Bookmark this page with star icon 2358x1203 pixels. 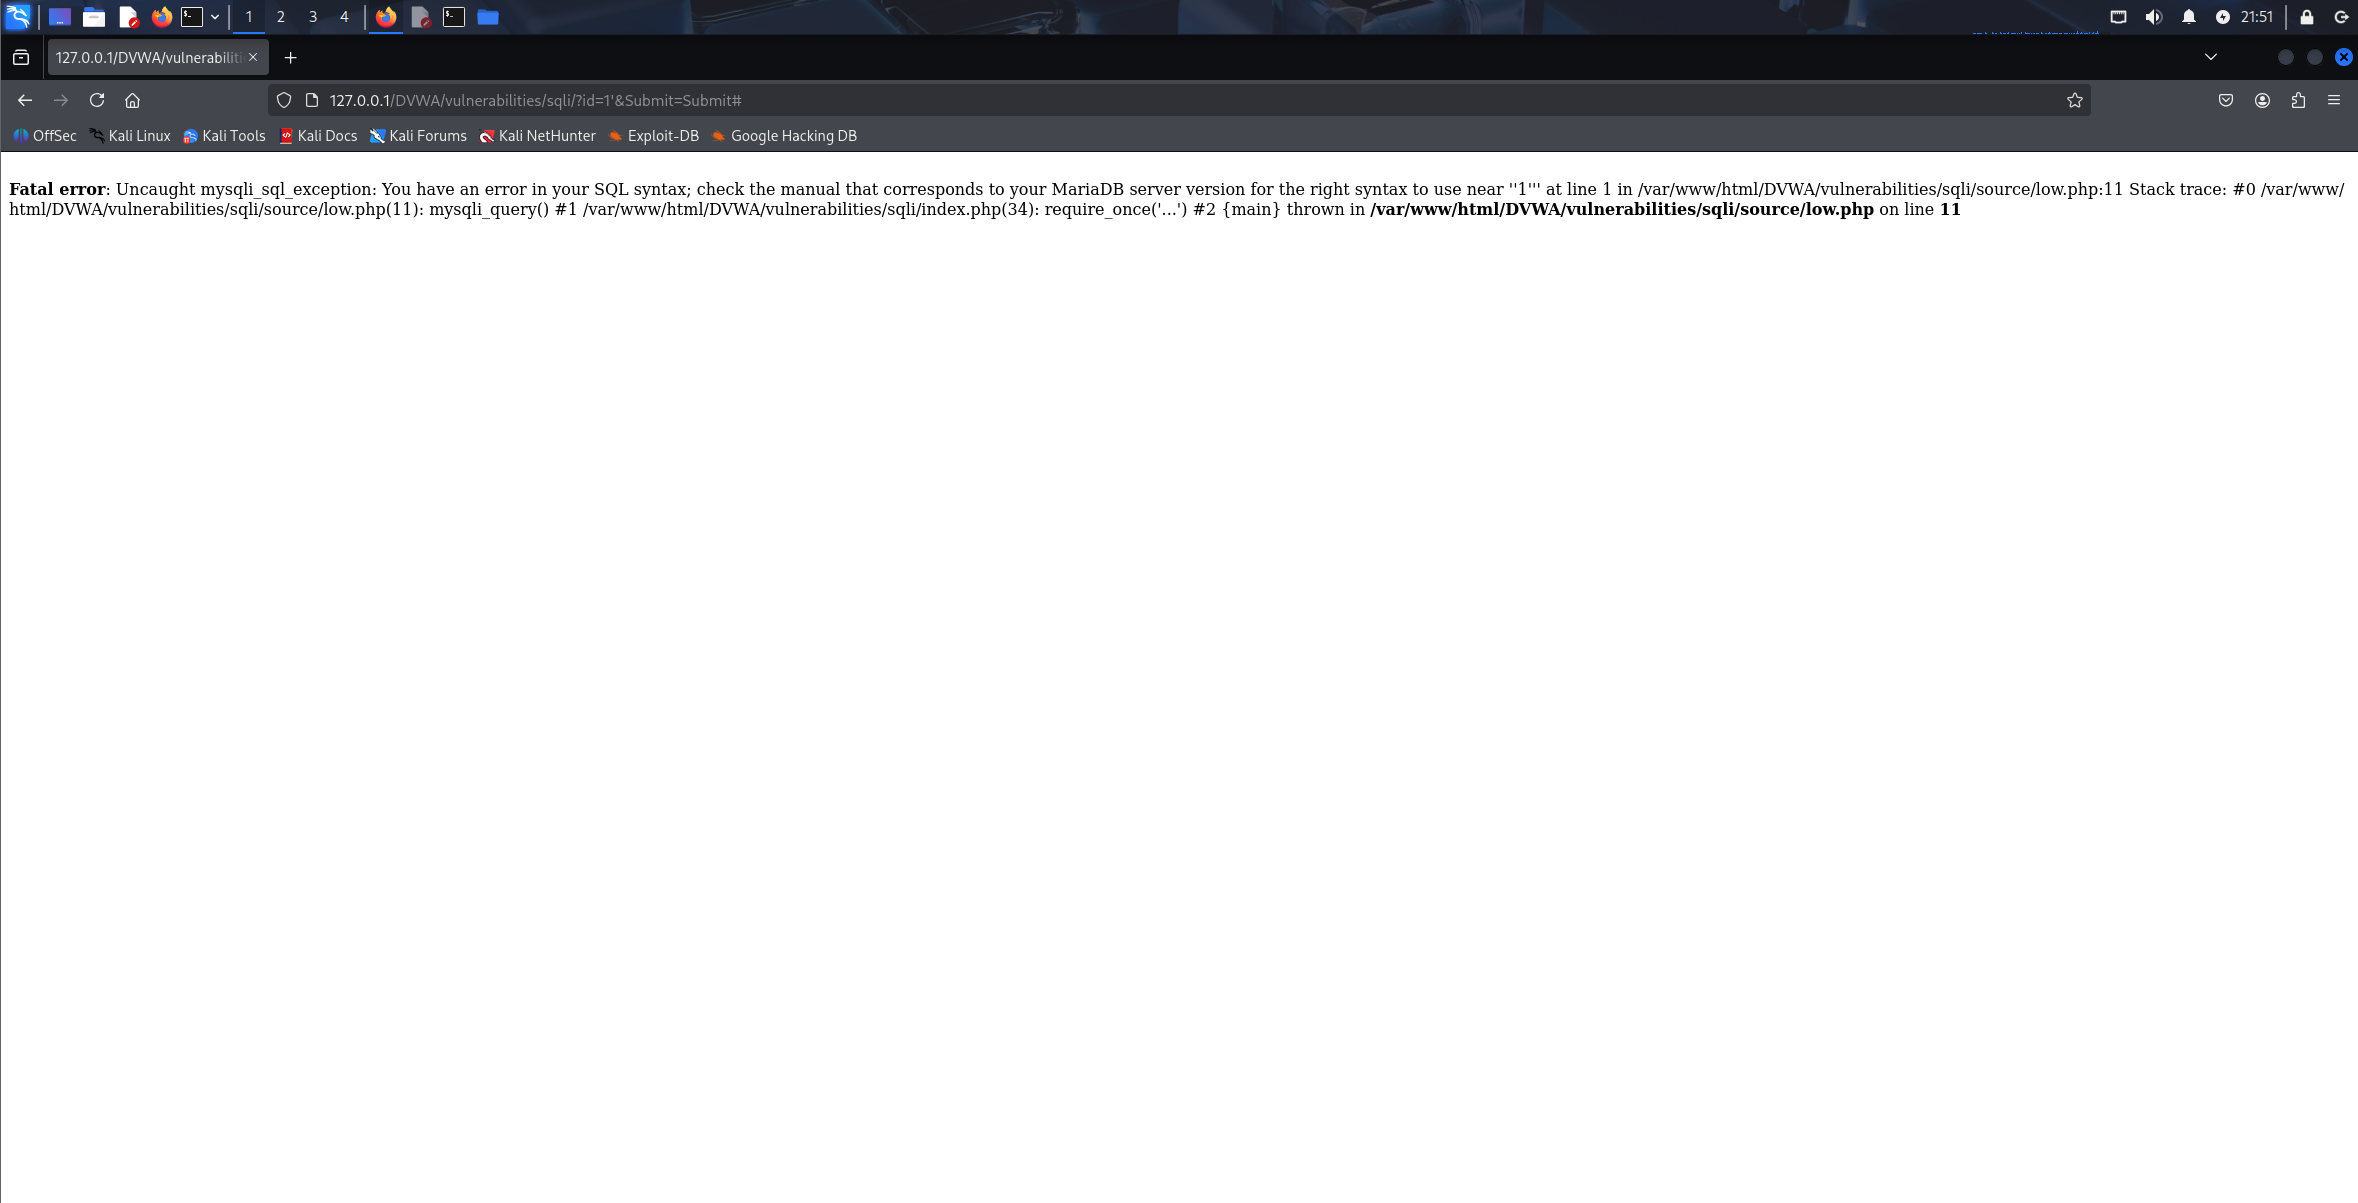[x=2074, y=100]
